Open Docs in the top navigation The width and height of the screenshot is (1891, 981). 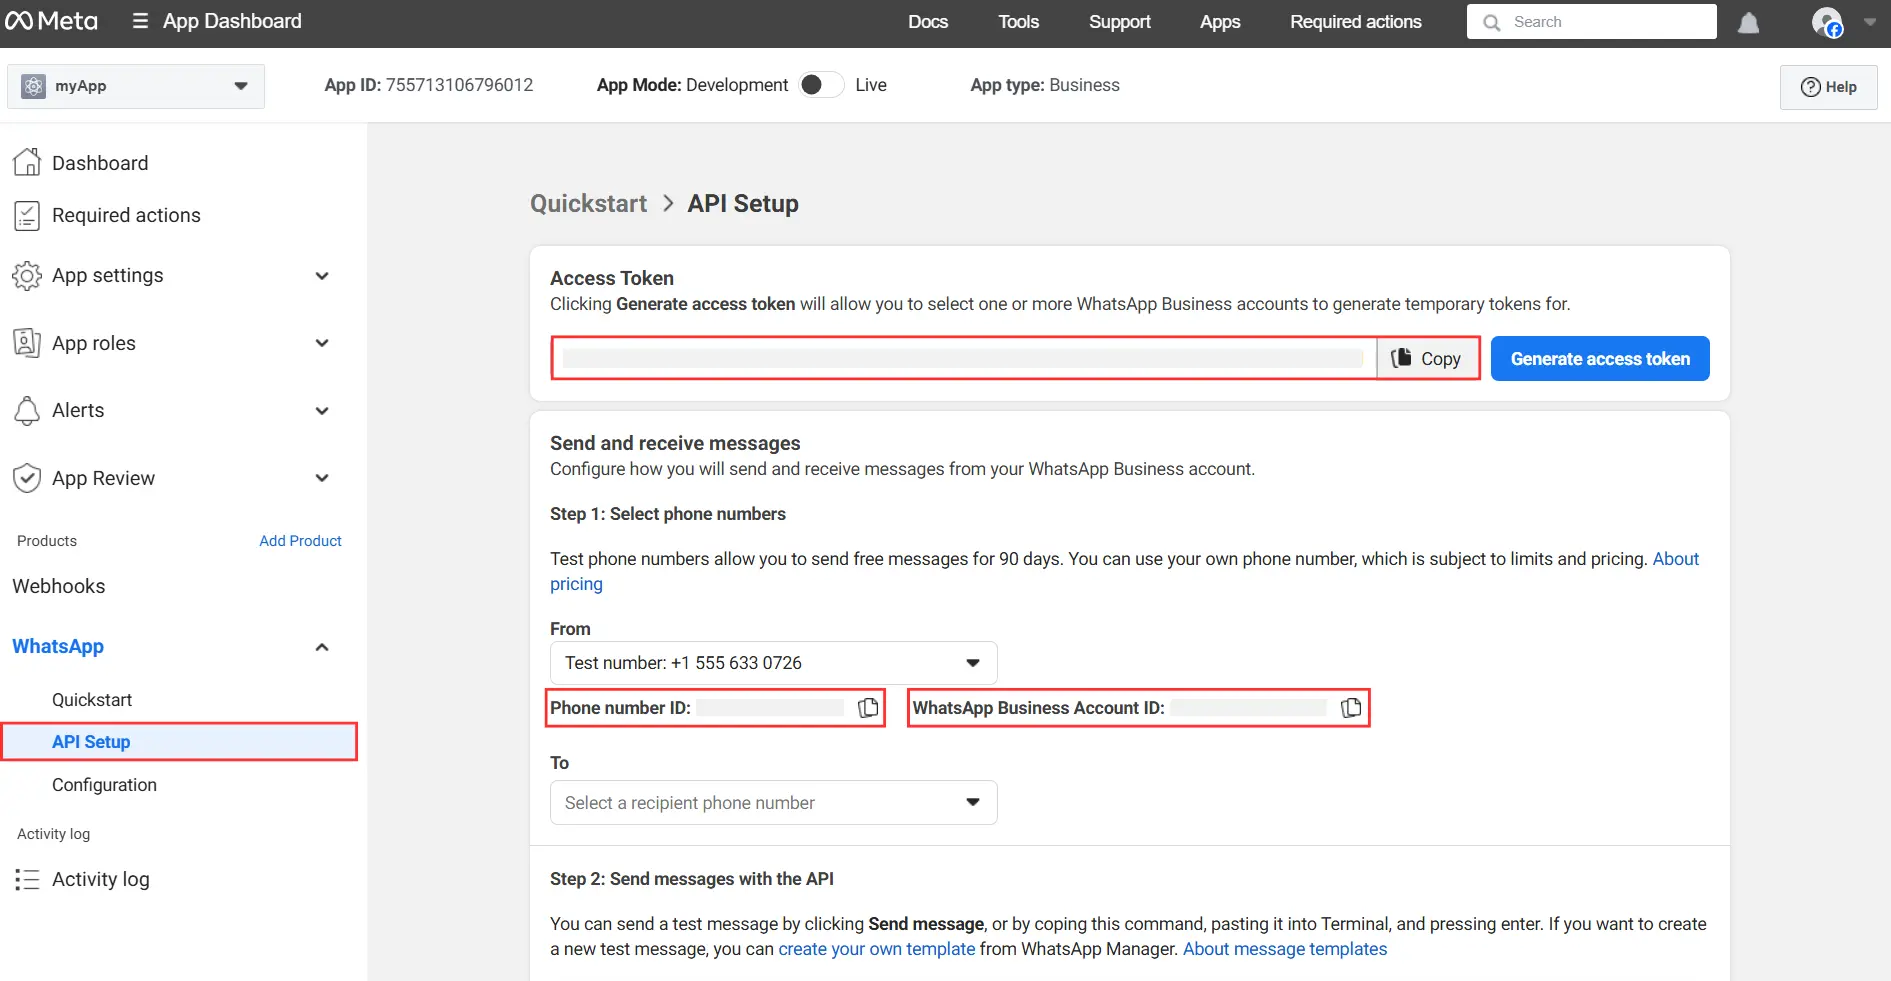point(927,22)
